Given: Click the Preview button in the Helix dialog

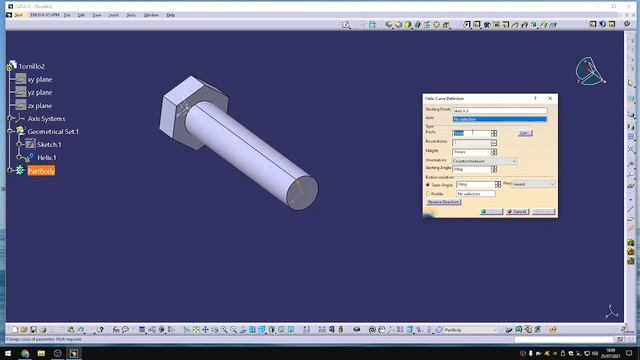Looking at the screenshot, I should tap(544, 211).
